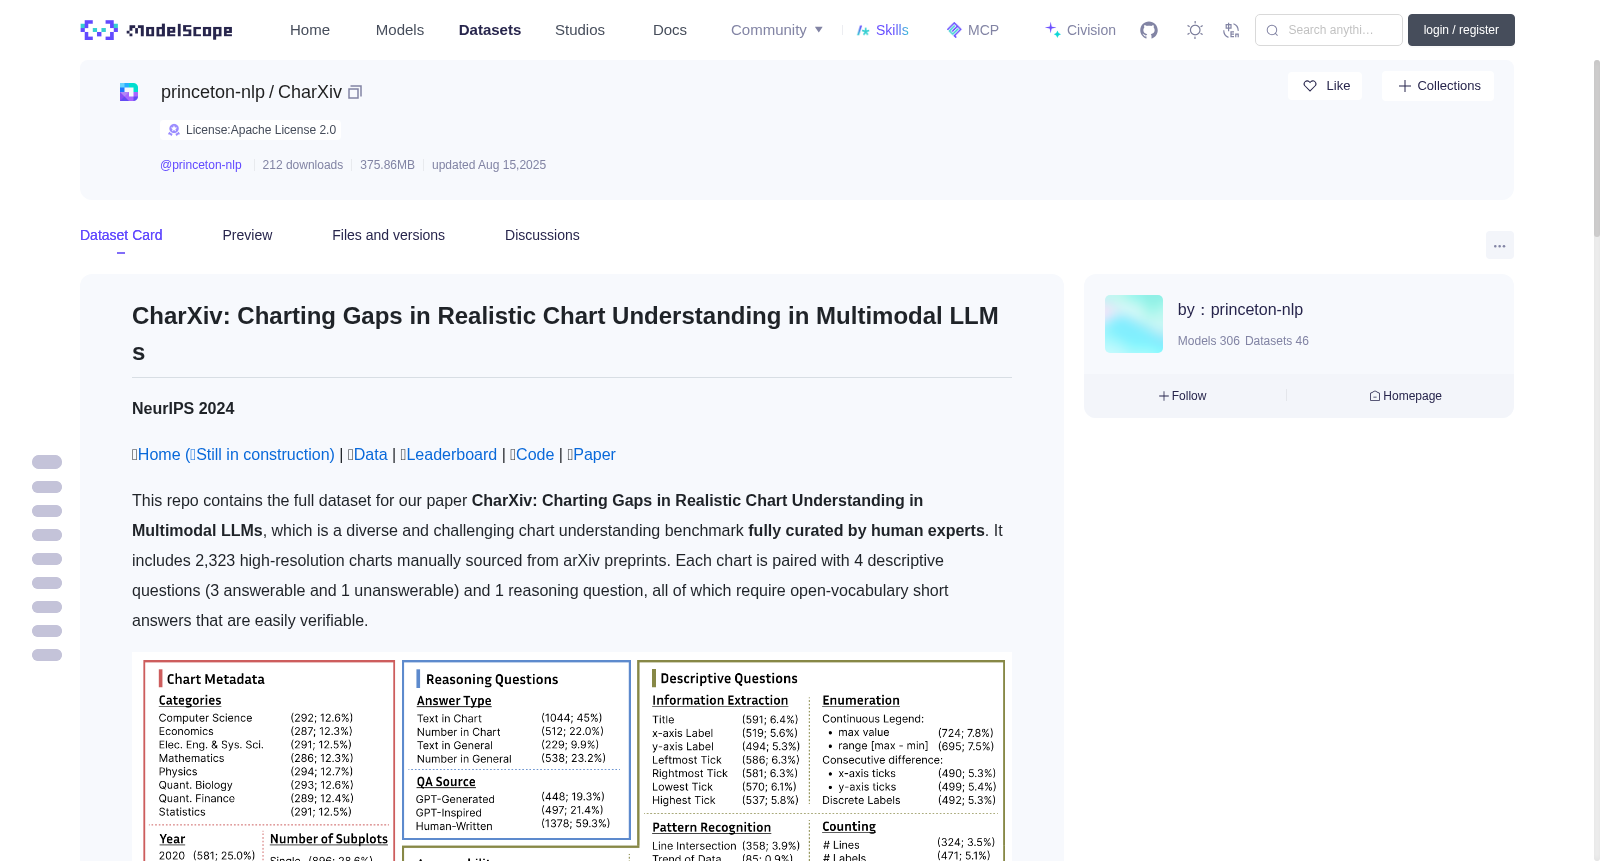Open the princeton-nlp Homepage button
The width and height of the screenshot is (1600, 861).
[1405, 396]
